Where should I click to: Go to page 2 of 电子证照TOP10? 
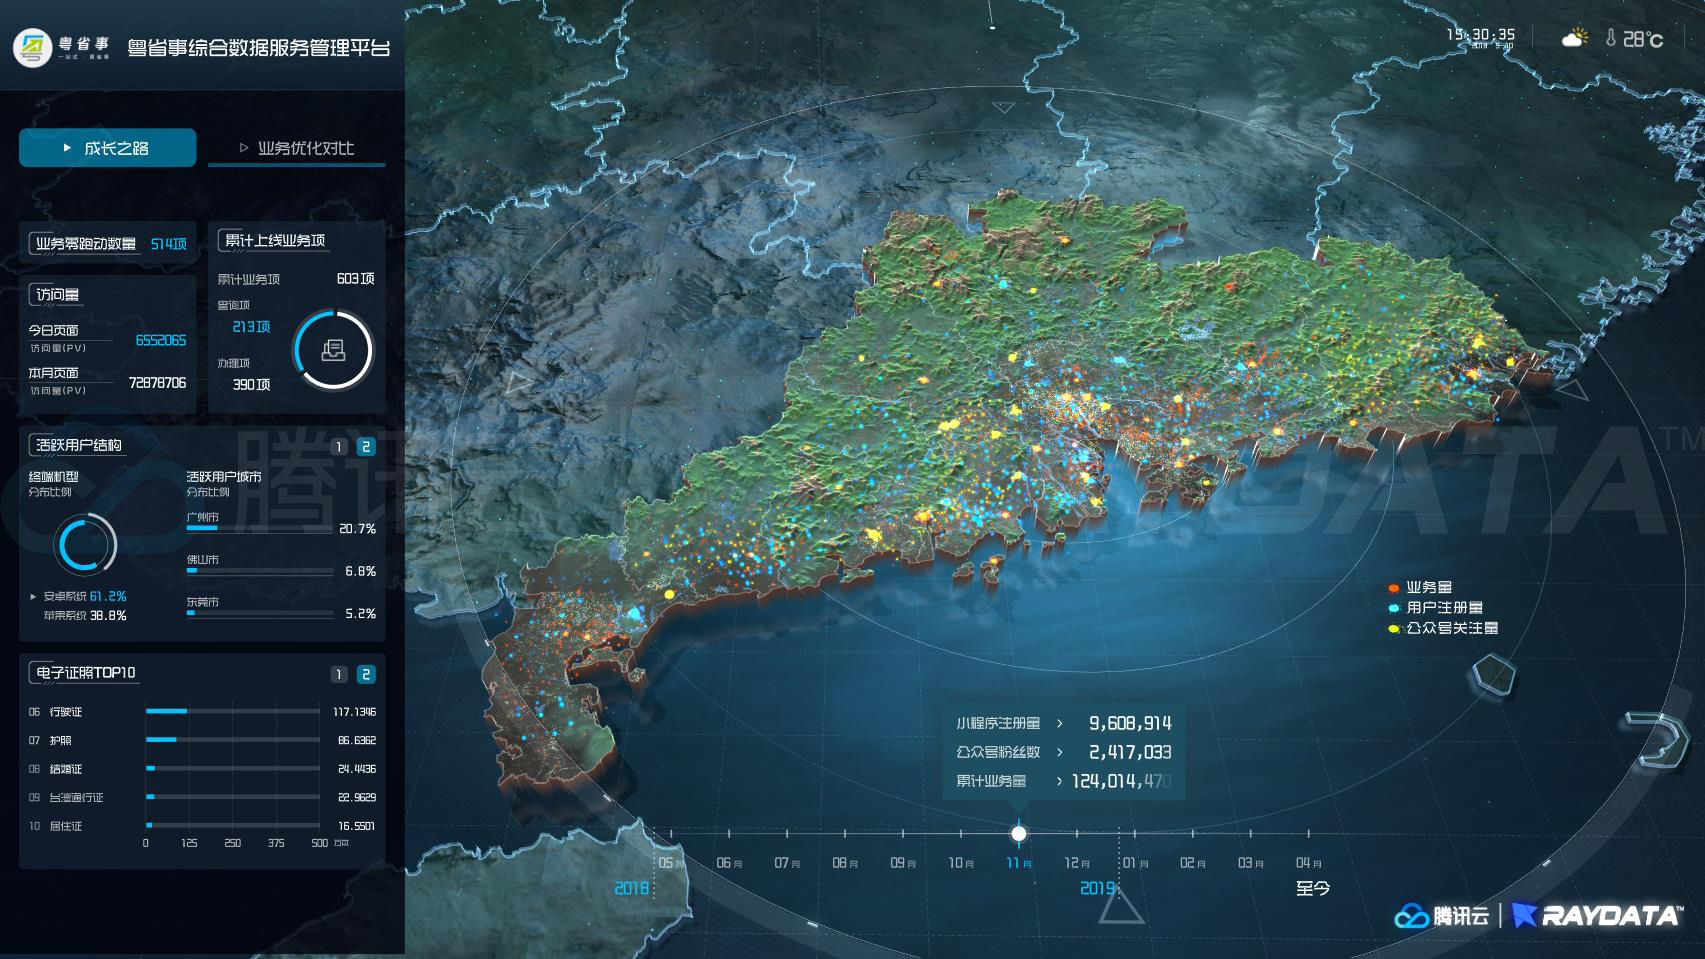[x=366, y=674]
